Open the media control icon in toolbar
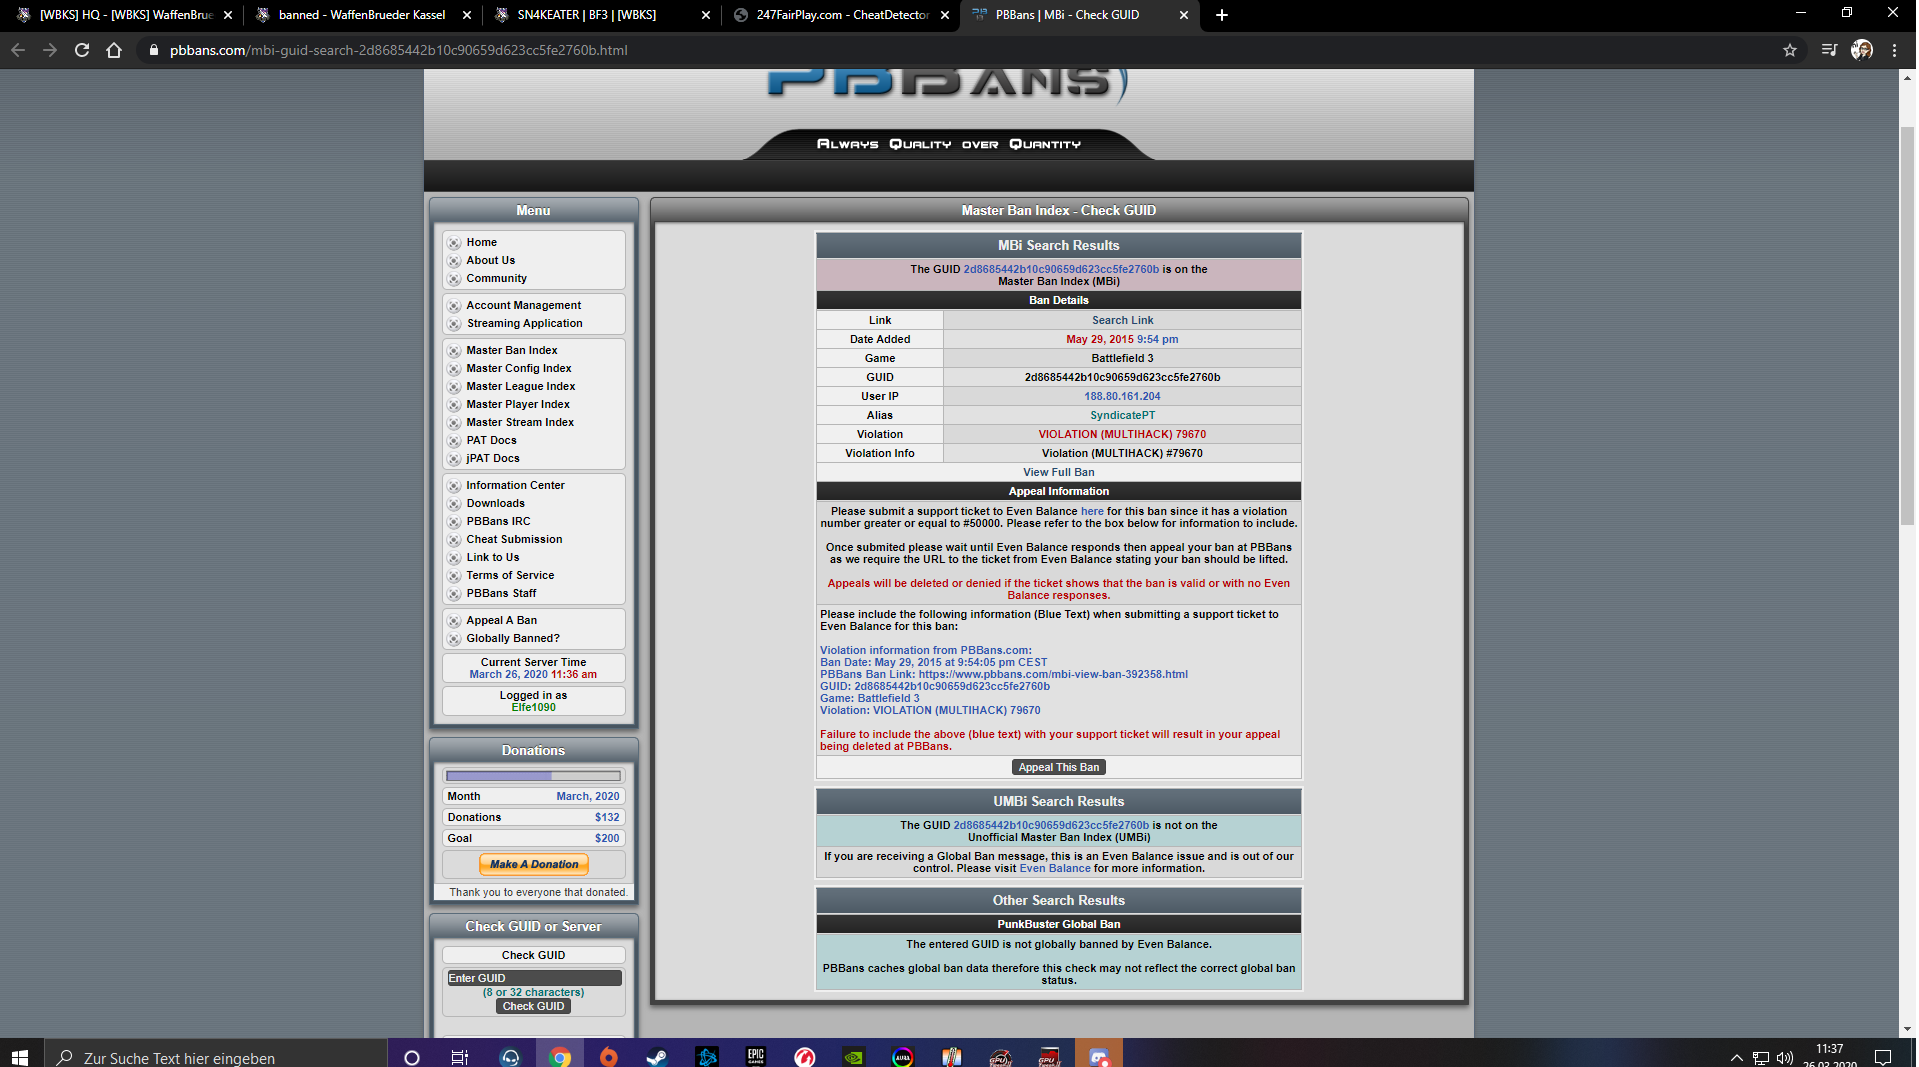This screenshot has width=1919, height=1067. click(1829, 50)
